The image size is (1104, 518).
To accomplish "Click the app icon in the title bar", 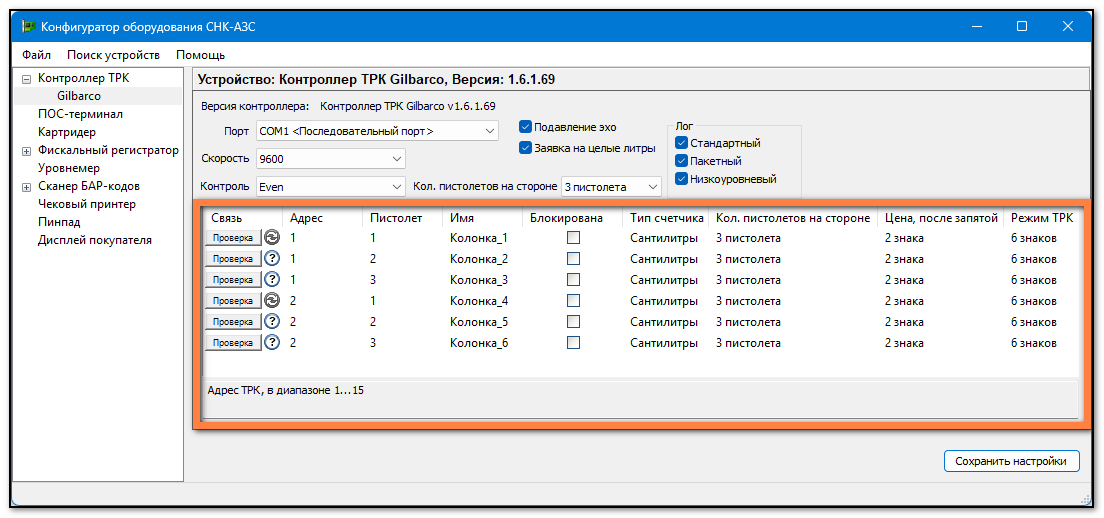I will 29,27.
